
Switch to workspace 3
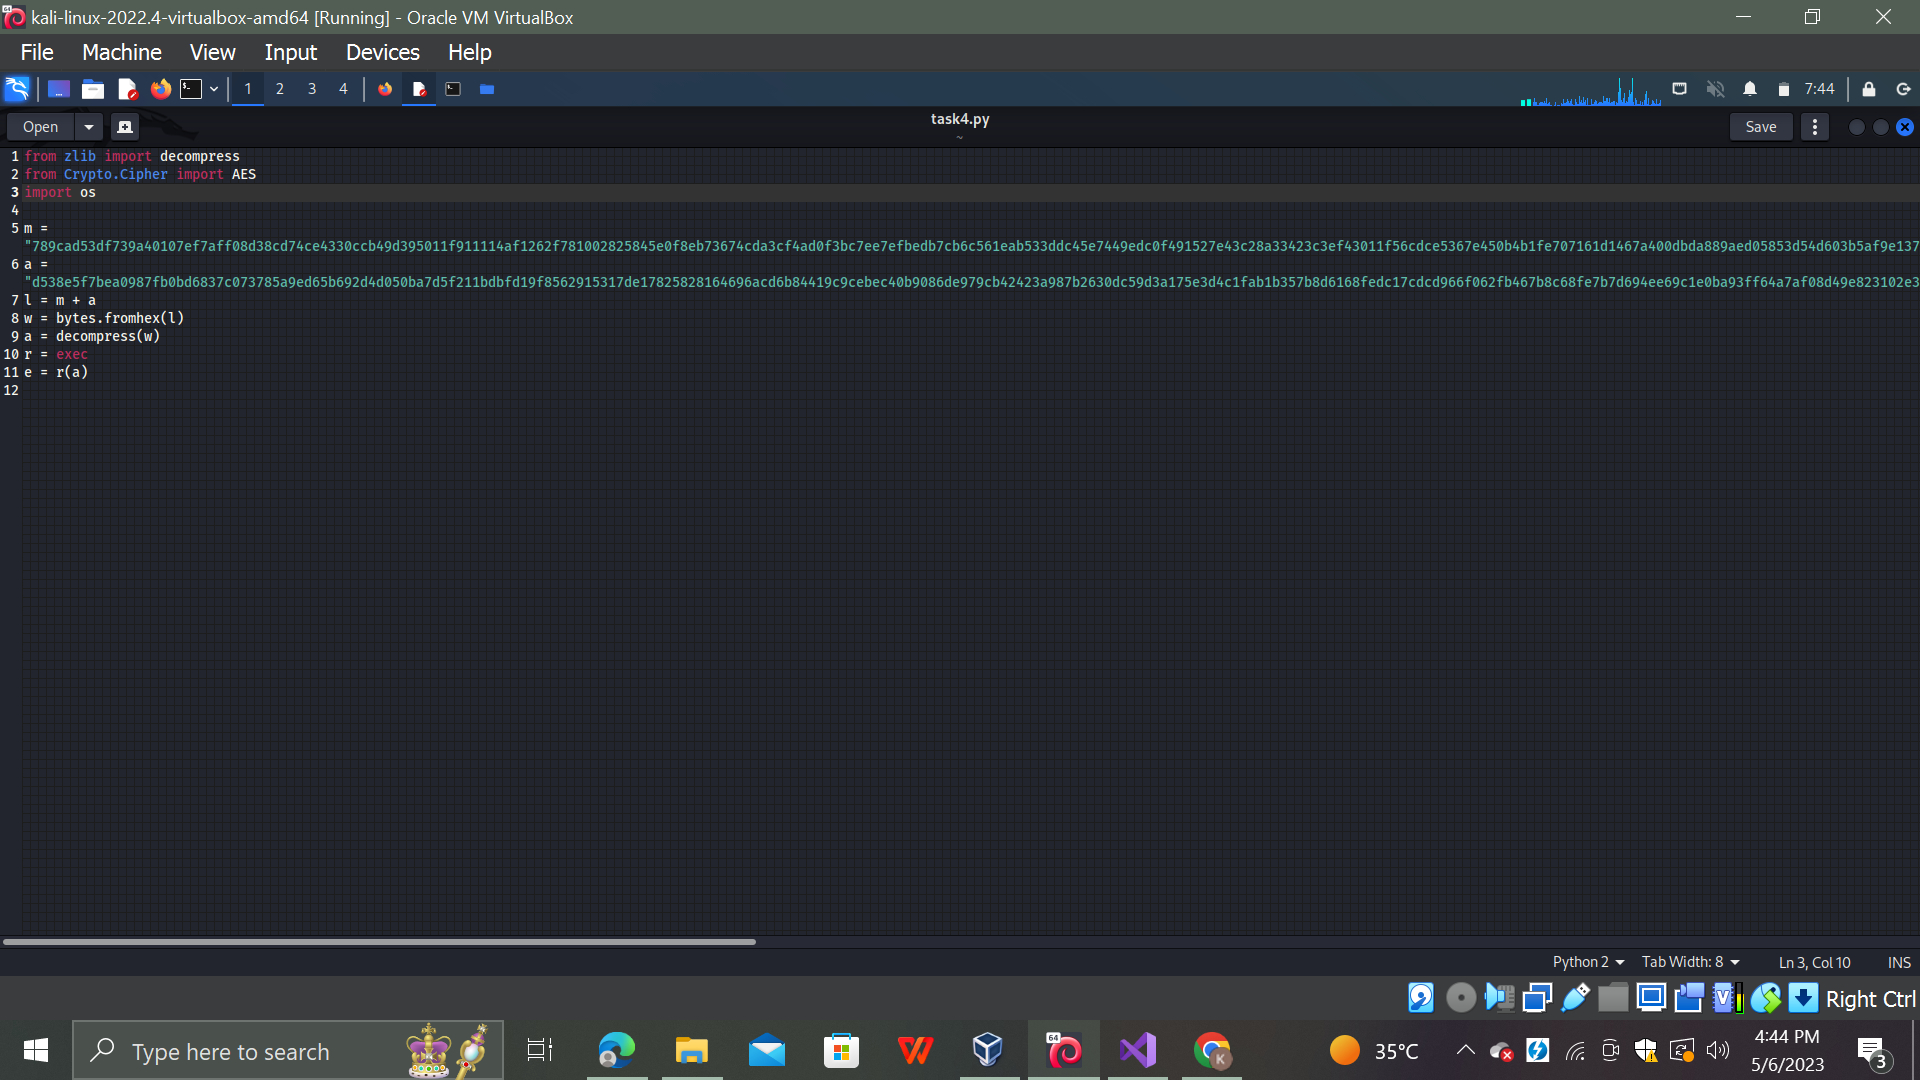pyautogui.click(x=311, y=89)
